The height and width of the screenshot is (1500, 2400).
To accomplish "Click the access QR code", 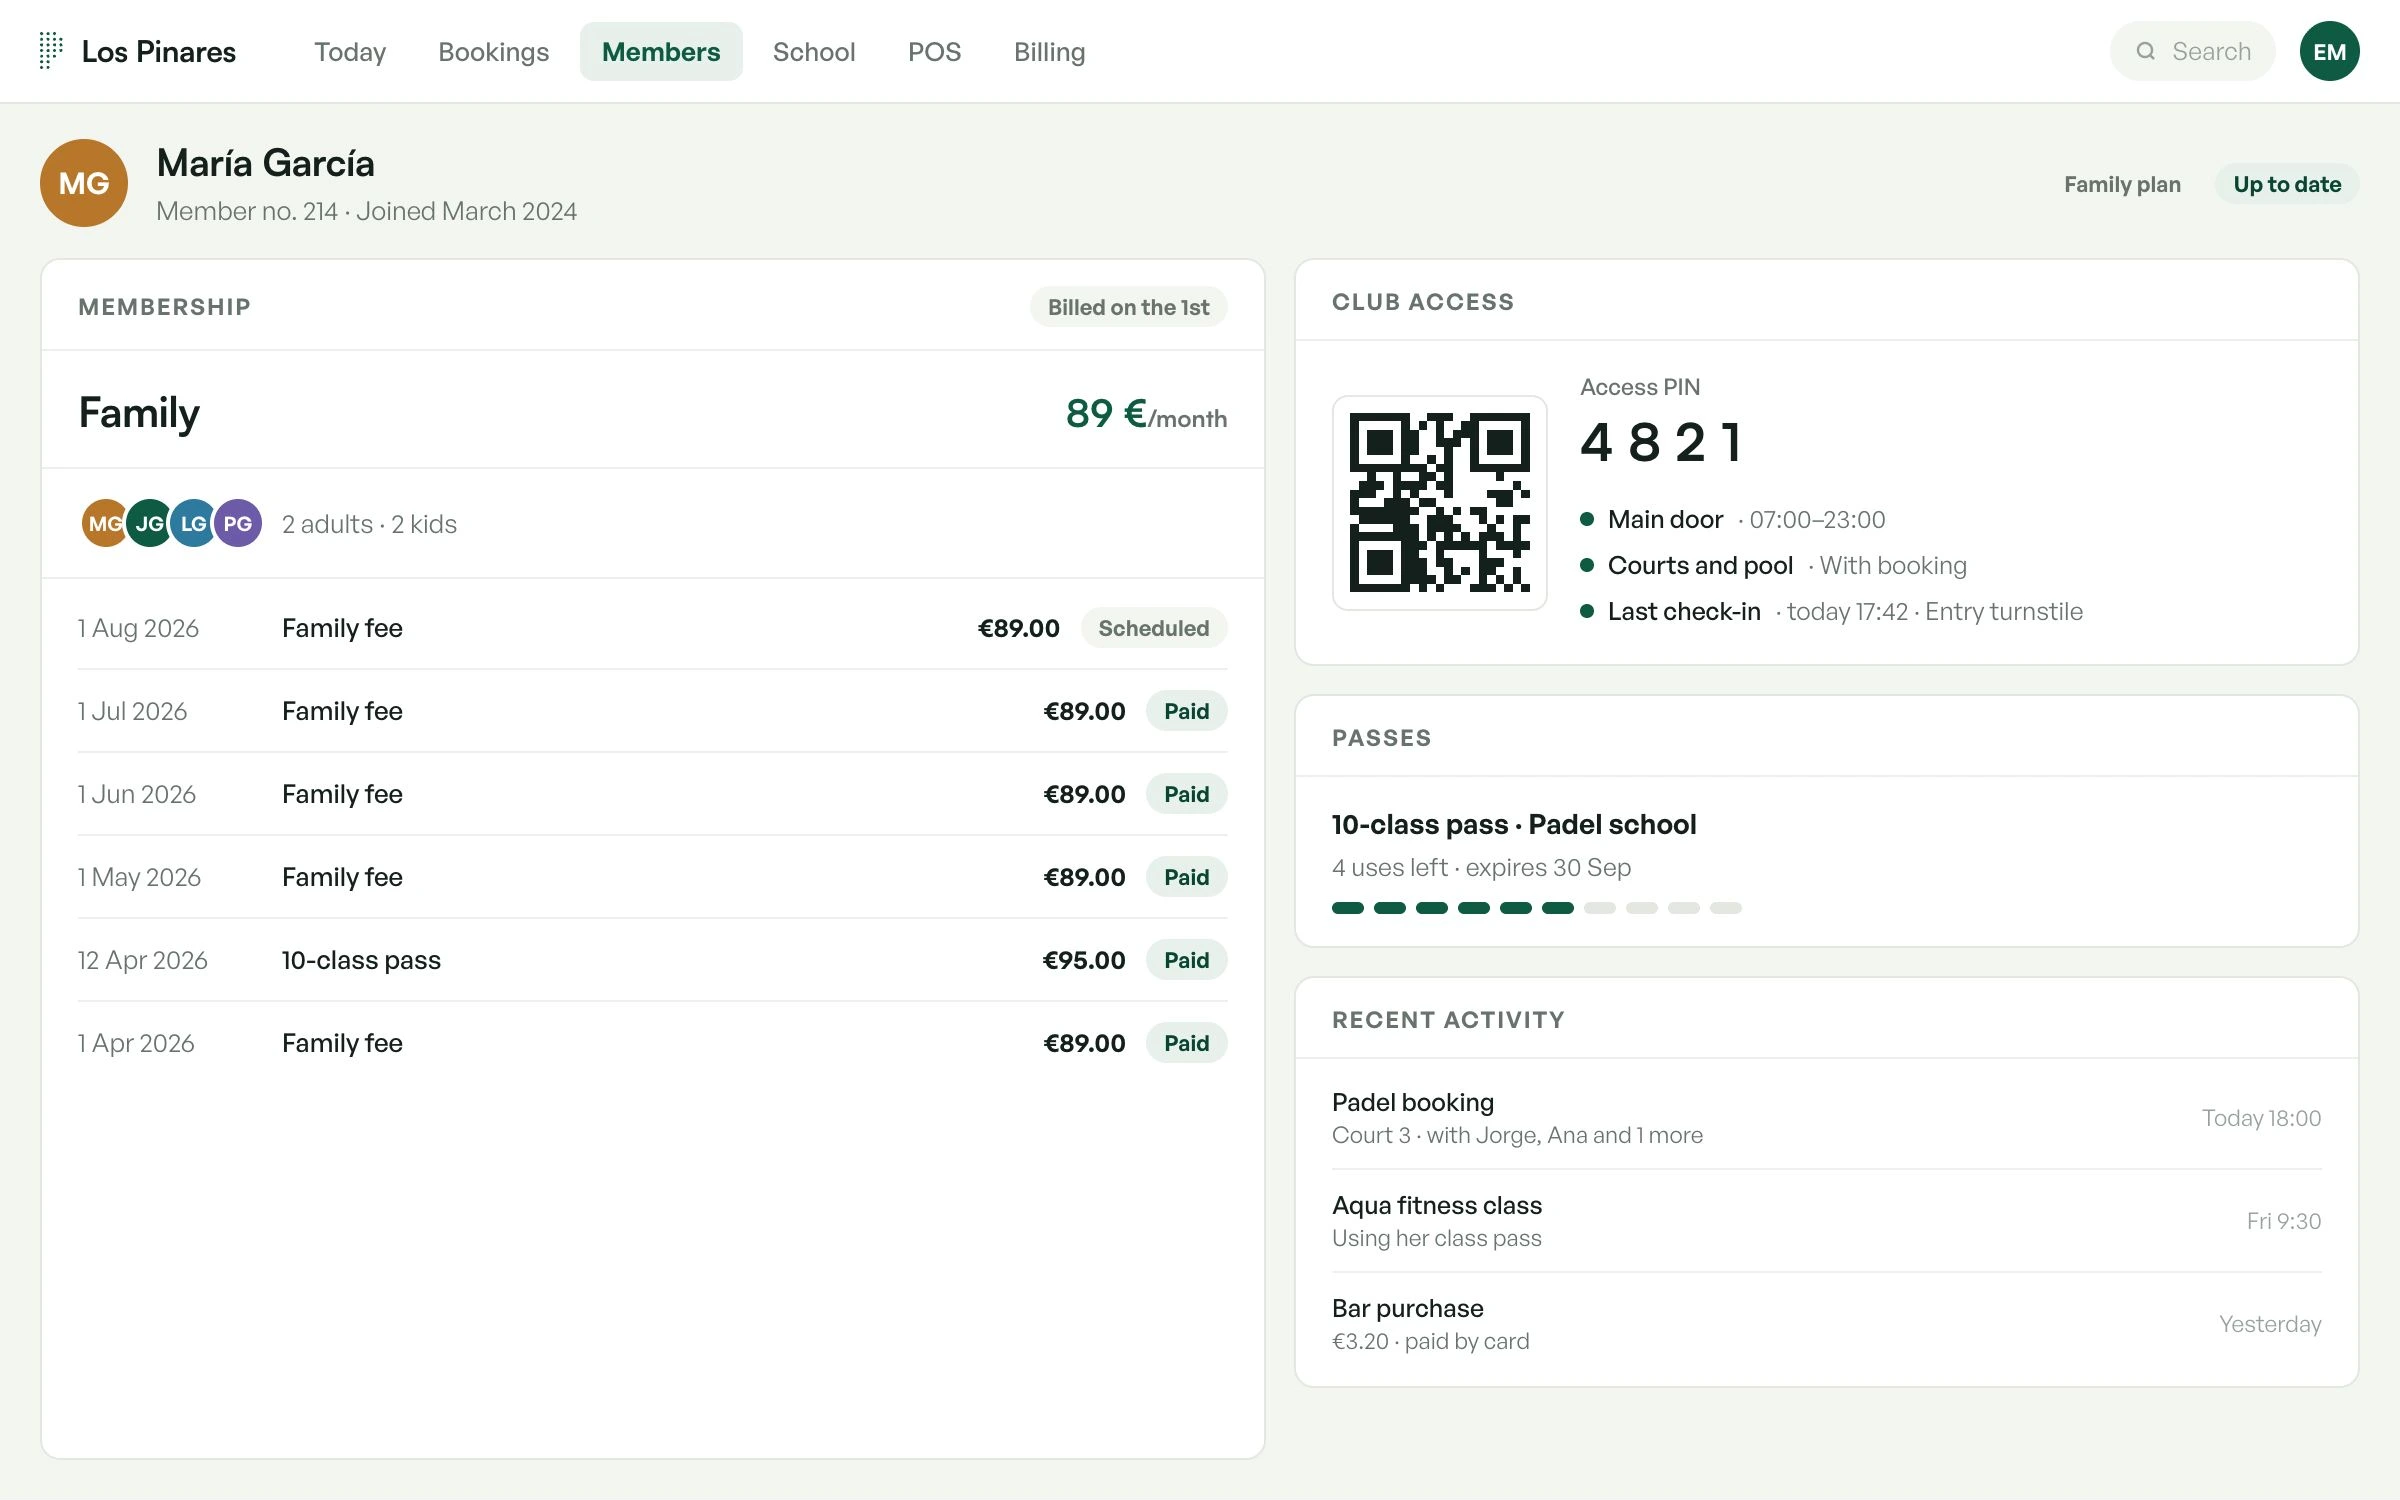I will [1439, 502].
